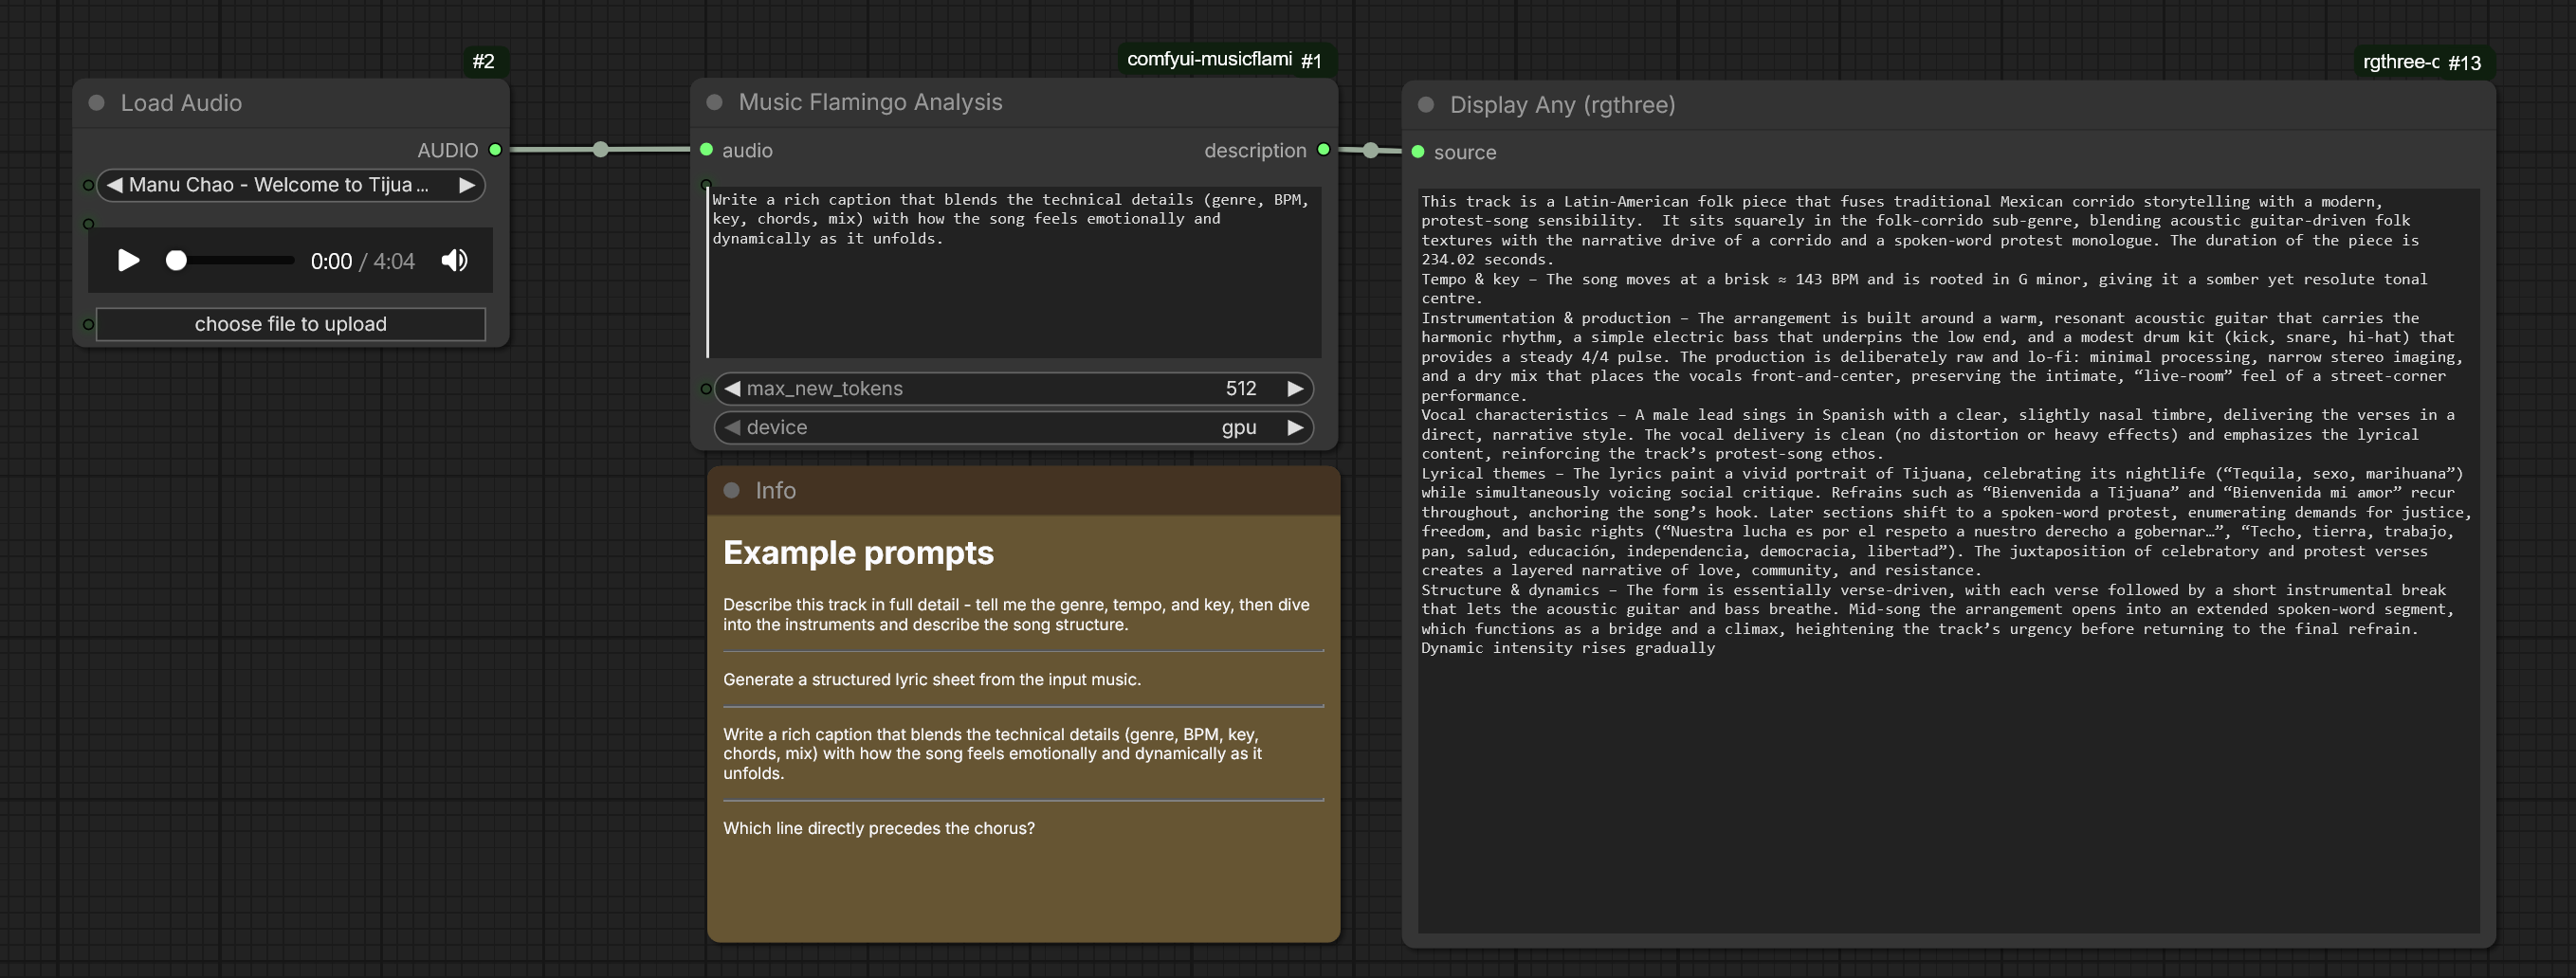
Task: Select previous audio file with left arrow
Action: pyautogui.click(x=115, y=185)
